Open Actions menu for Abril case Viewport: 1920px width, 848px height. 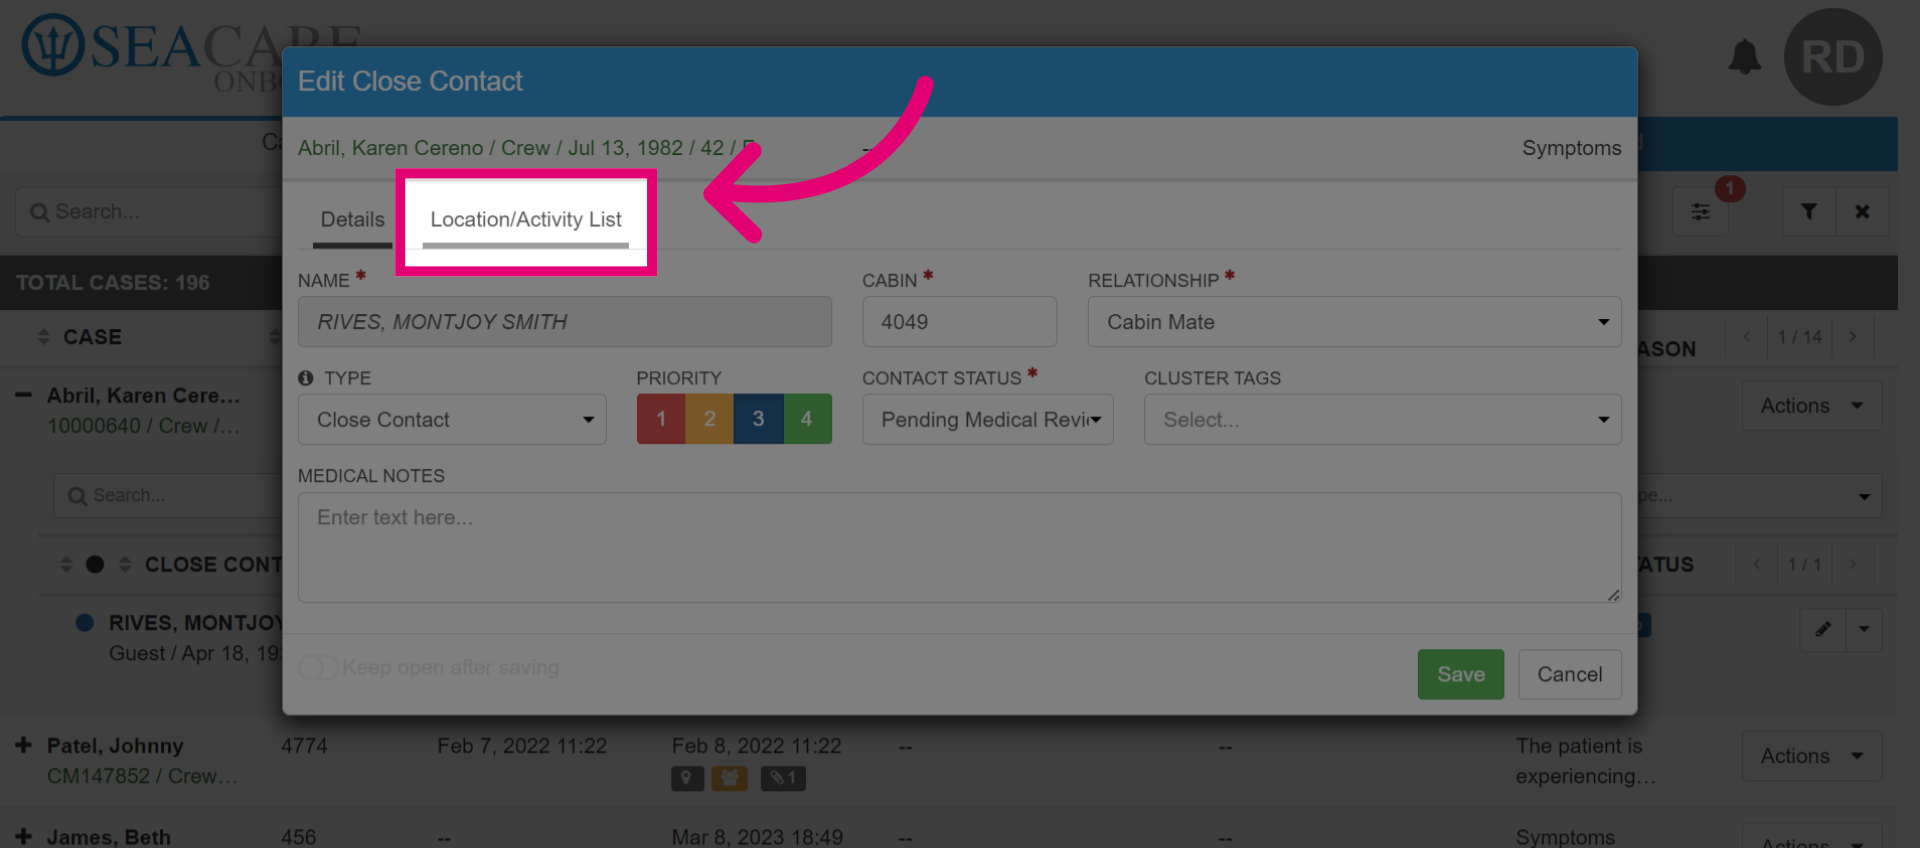click(x=1812, y=406)
